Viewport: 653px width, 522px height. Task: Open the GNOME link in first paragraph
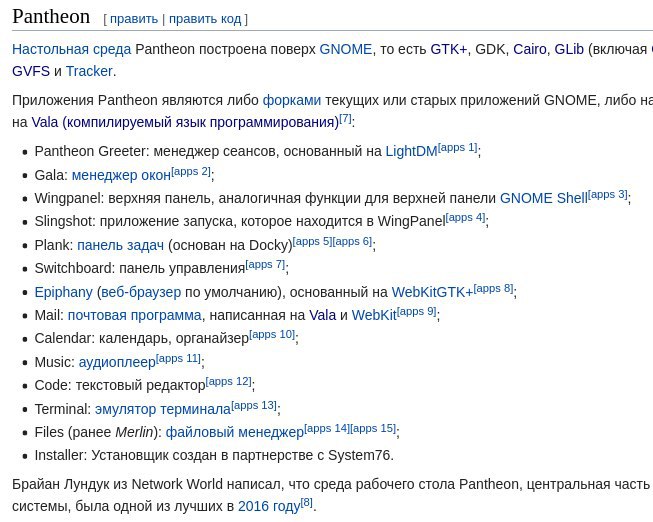(346, 49)
